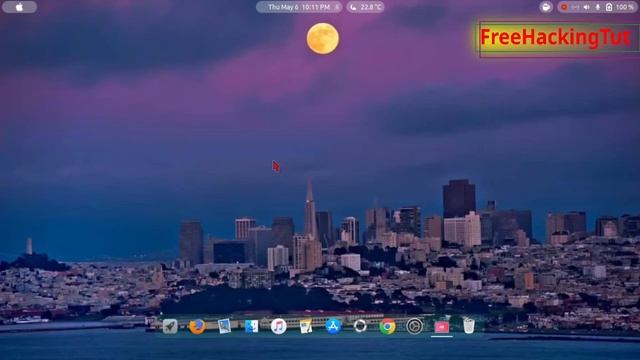Click the red recording indicator icon
Screen dimensions: 640x360
click(x=564, y=7)
